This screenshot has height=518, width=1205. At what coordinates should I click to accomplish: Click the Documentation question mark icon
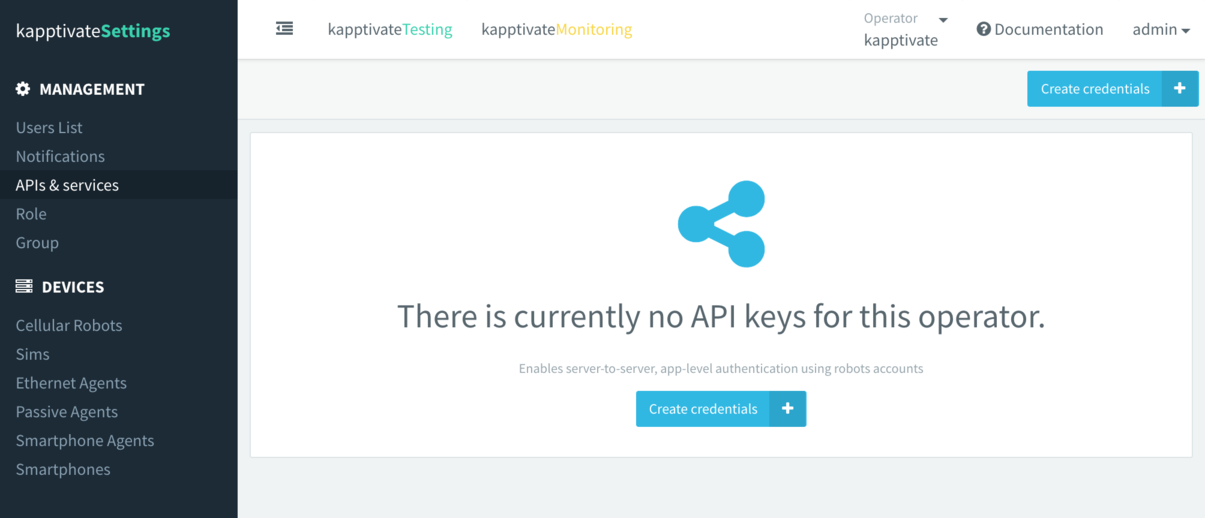(984, 30)
